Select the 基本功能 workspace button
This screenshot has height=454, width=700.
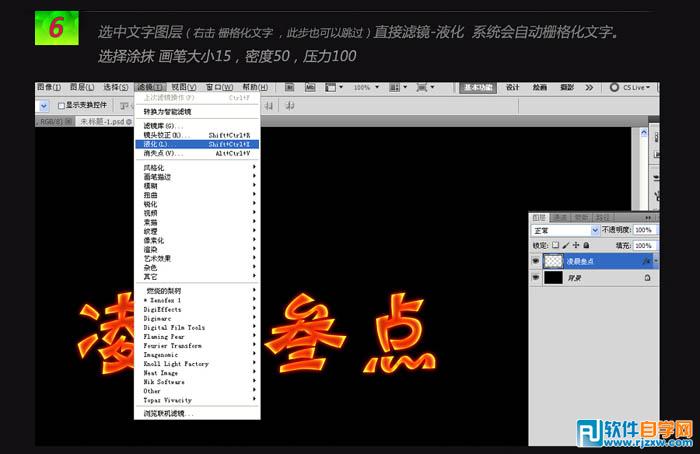click(478, 87)
